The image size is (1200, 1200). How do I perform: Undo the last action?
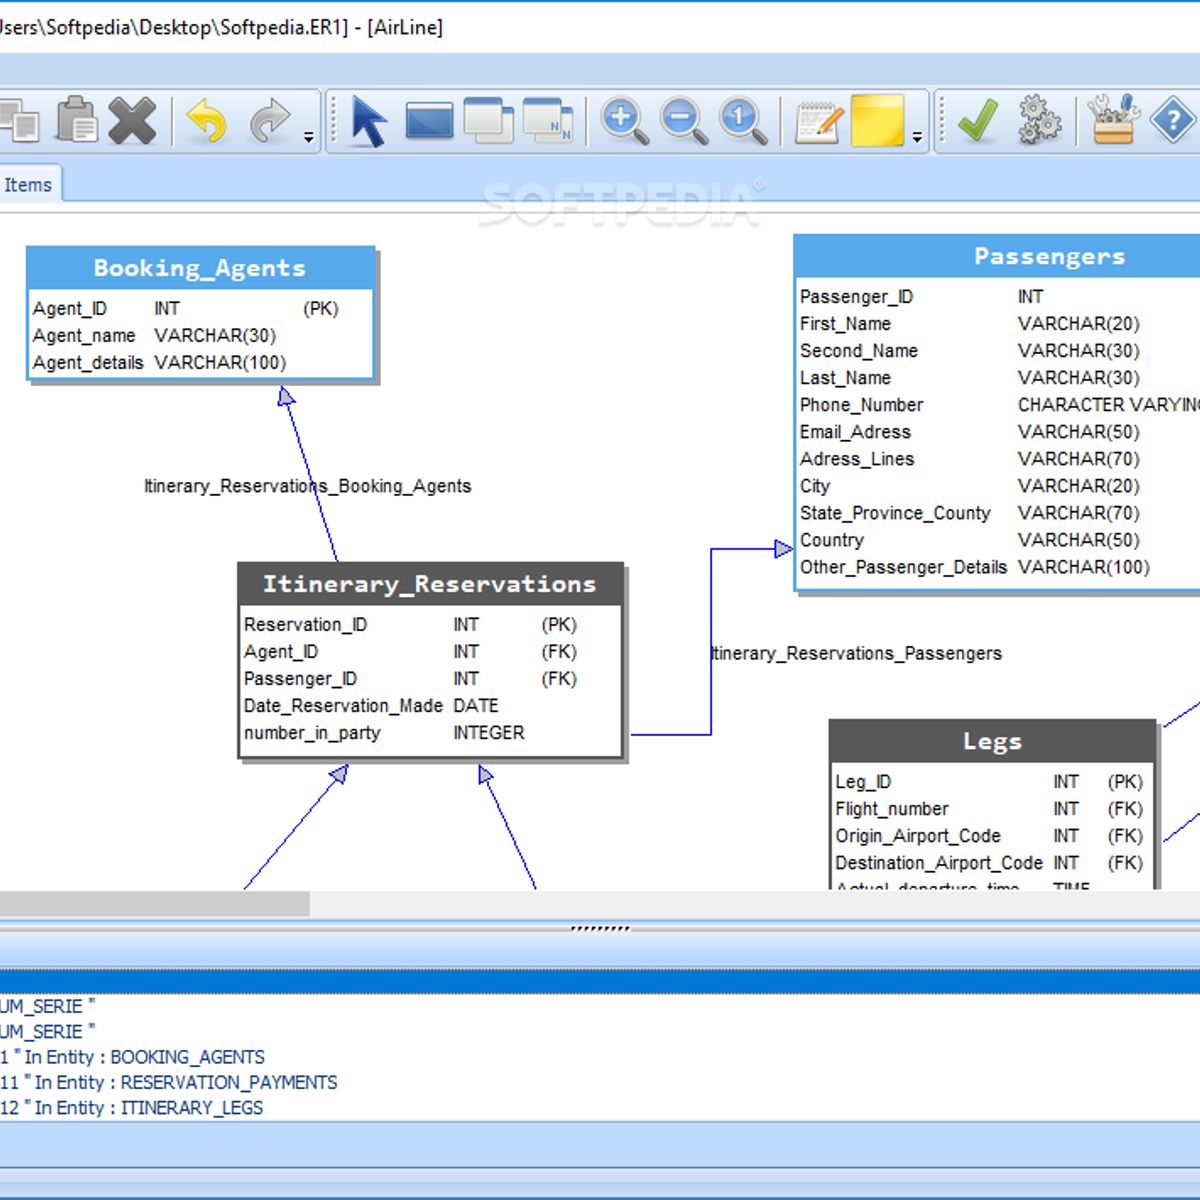tap(206, 121)
